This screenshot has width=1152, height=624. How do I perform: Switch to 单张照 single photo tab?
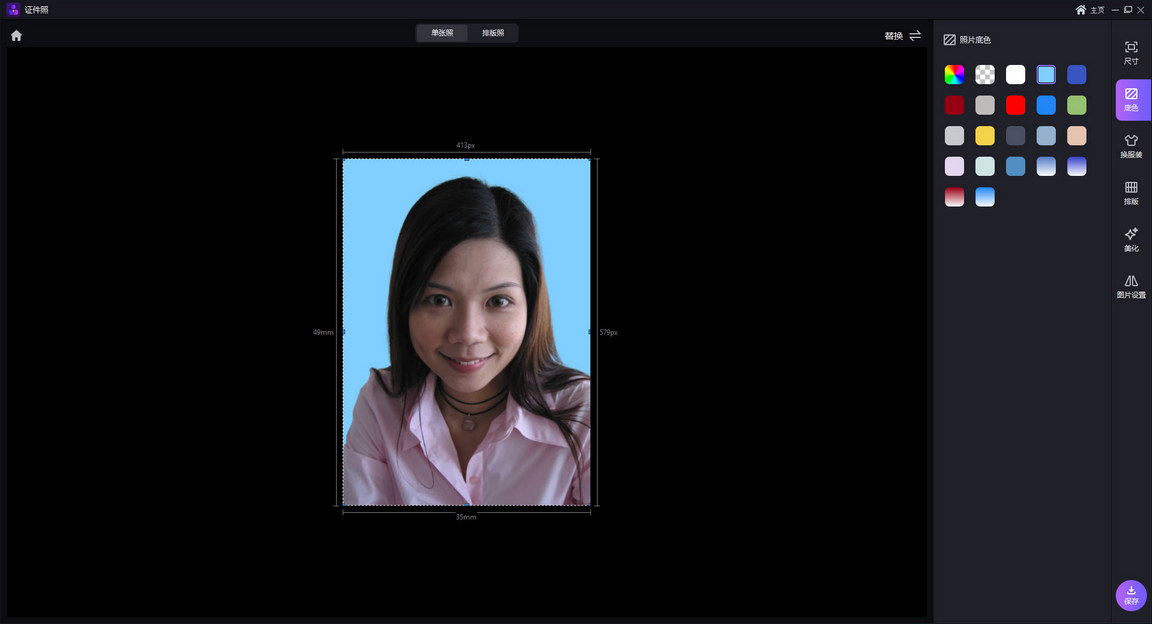coord(442,33)
